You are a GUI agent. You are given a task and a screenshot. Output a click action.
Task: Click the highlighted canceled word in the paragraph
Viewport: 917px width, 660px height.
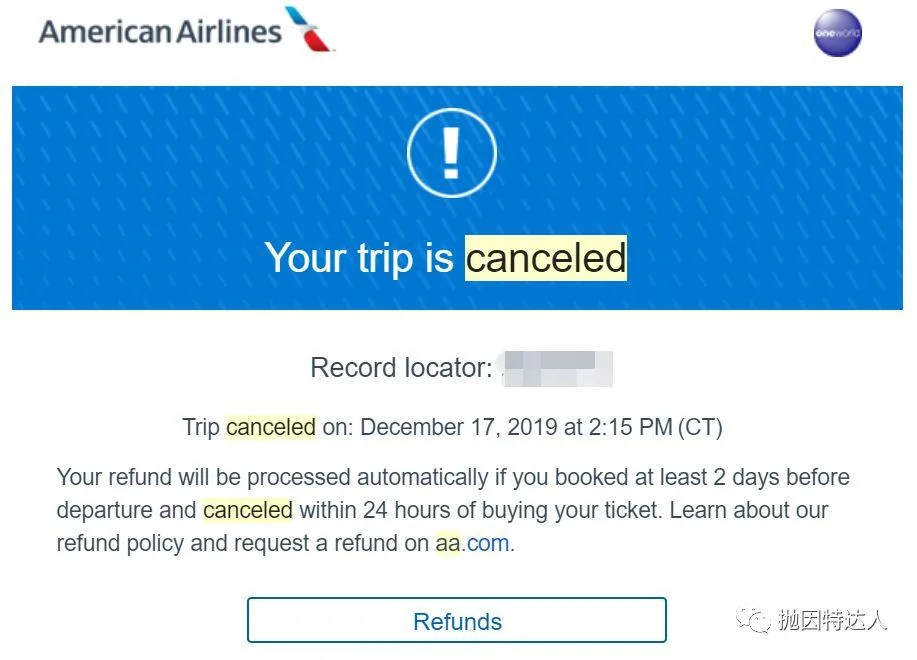click(x=247, y=510)
